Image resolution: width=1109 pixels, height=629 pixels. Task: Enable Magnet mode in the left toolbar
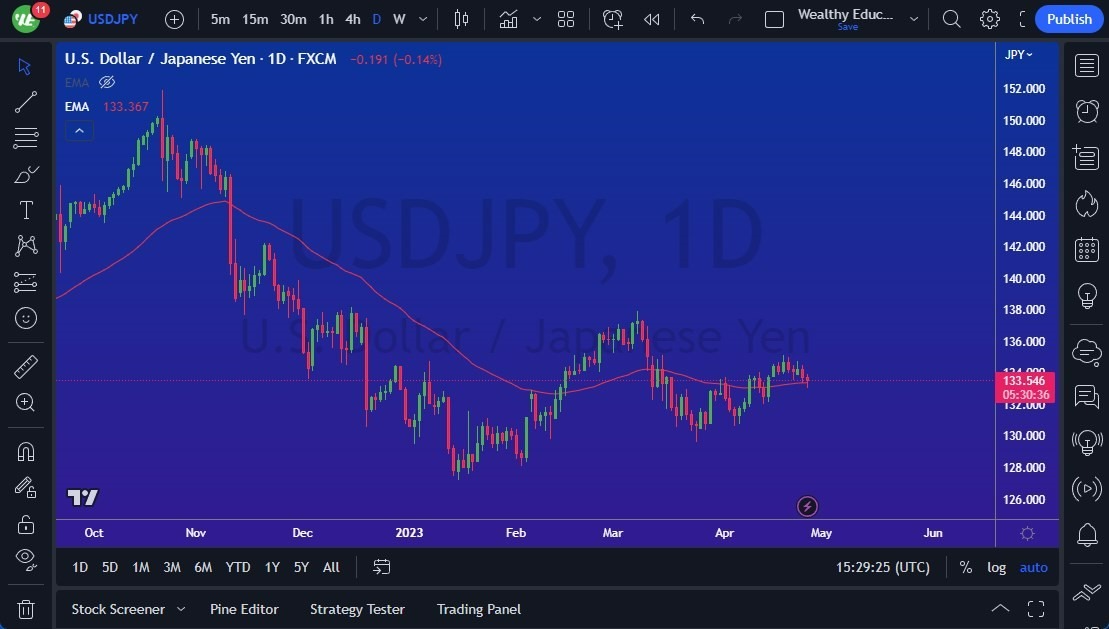26,452
